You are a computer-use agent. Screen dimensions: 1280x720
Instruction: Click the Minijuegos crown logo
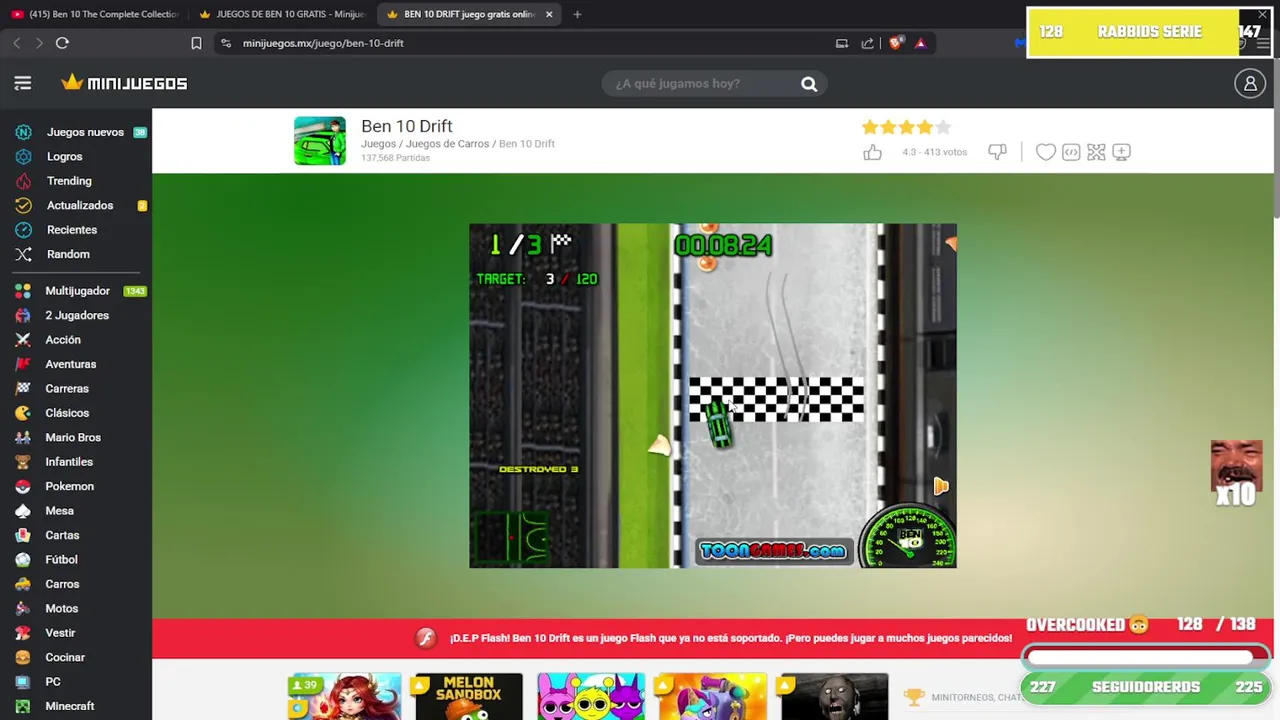point(124,83)
